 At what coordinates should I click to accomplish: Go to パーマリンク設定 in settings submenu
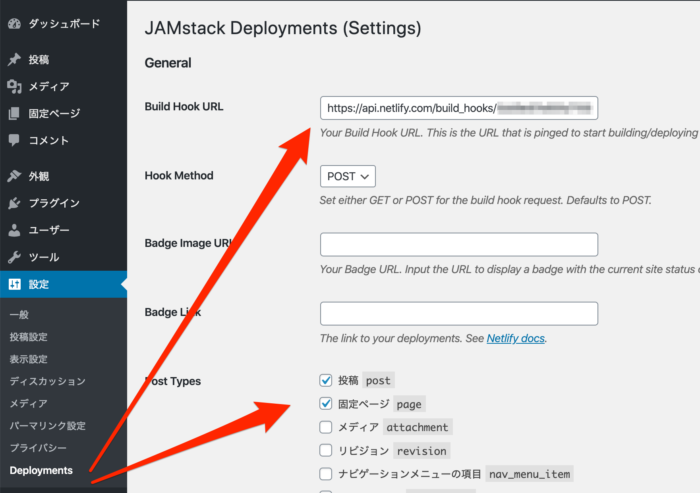point(54,426)
